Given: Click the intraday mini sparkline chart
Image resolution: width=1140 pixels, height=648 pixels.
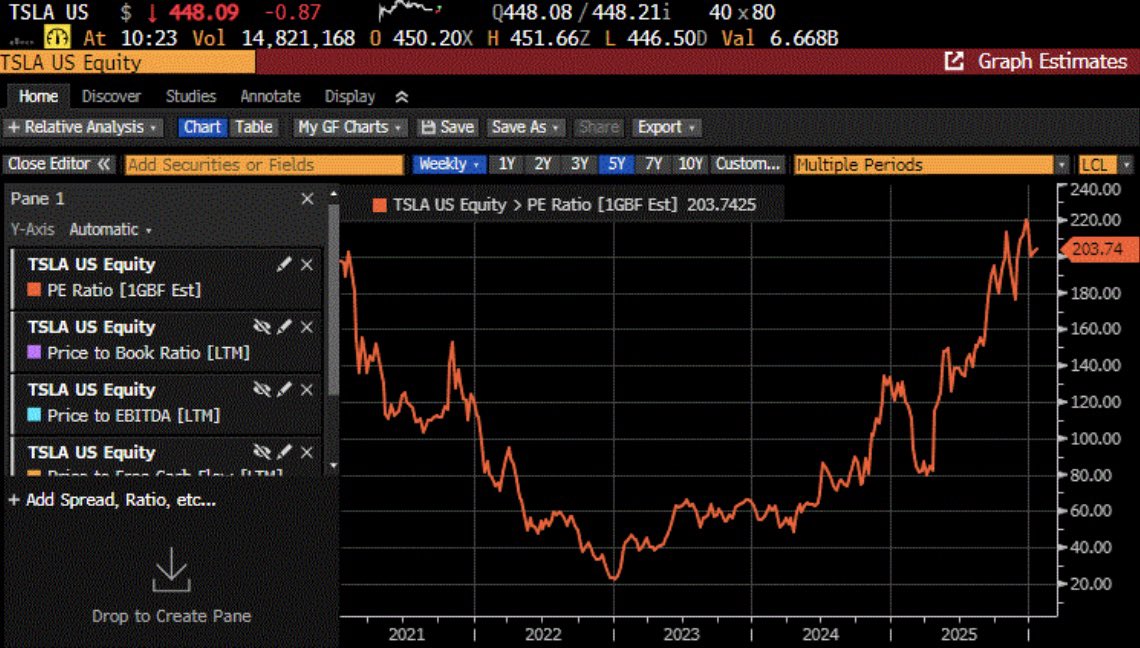Looking at the screenshot, I should (411, 11).
